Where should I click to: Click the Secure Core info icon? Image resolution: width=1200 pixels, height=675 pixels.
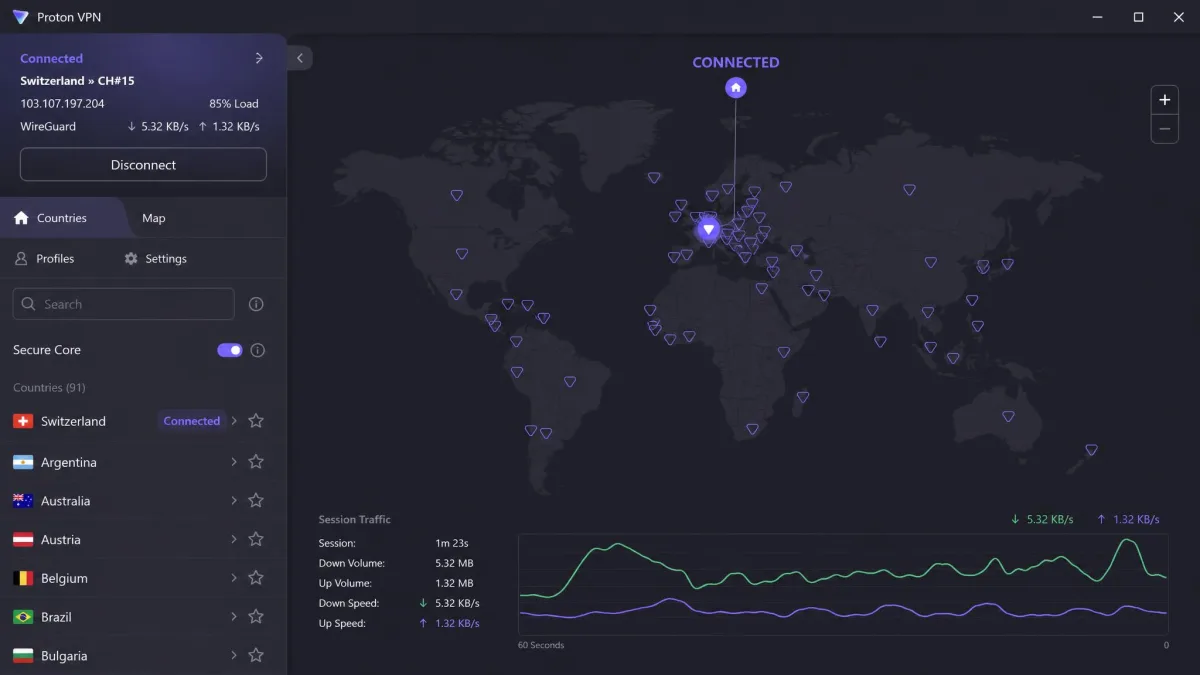pos(258,350)
